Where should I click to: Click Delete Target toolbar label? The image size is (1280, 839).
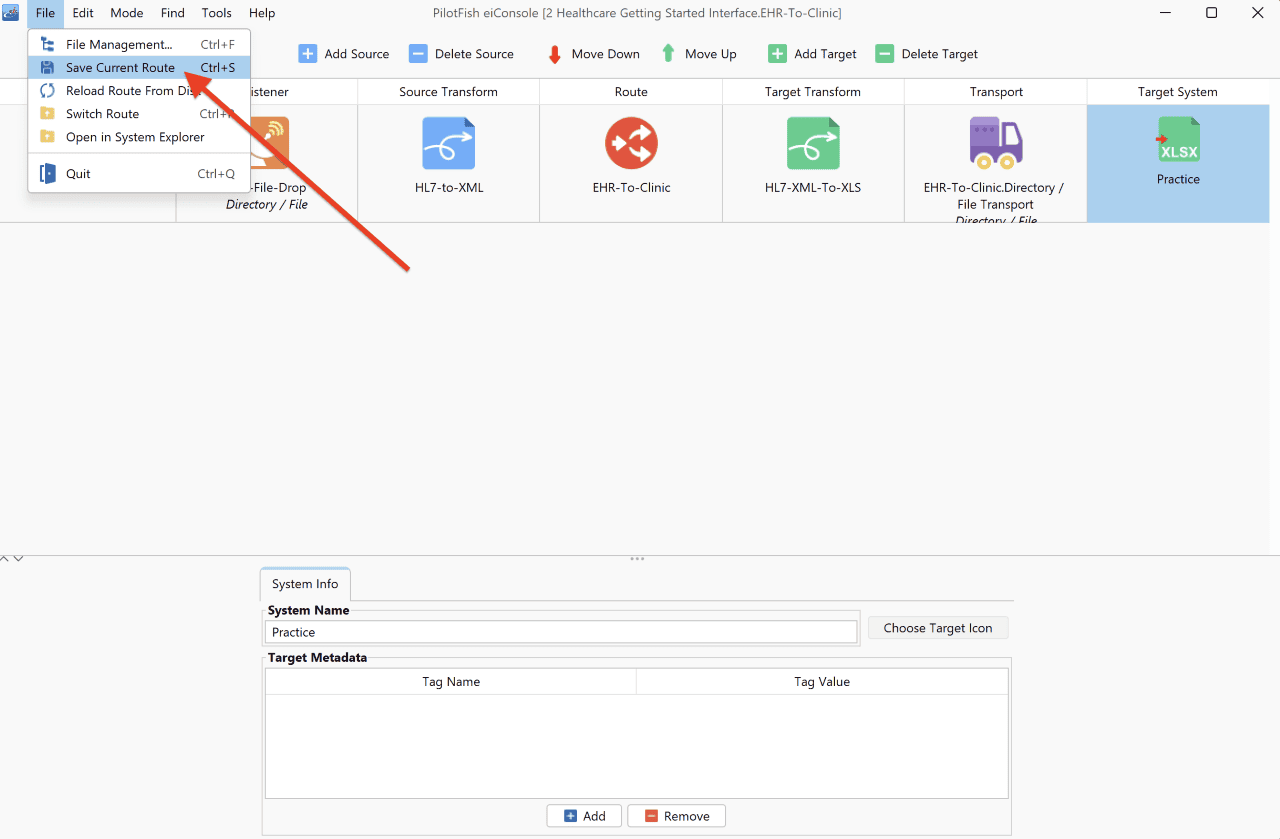[x=940, y=54]
